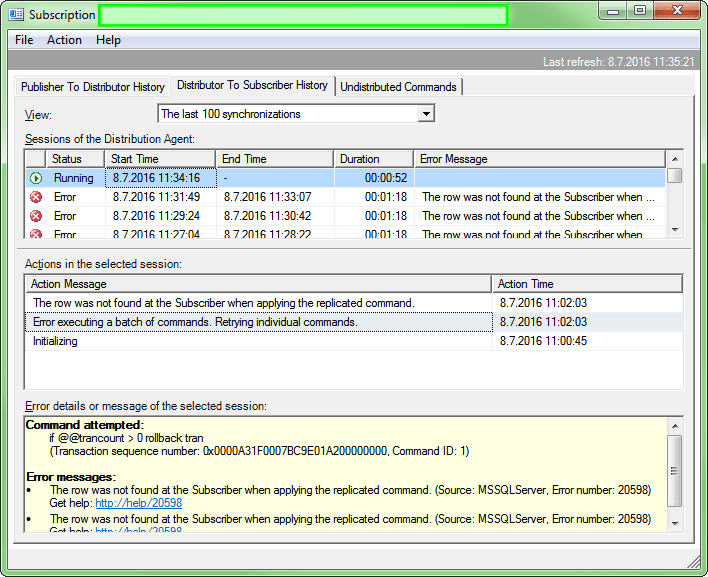Click the green Running status icon
The height and width of the screenshot is (577, 708).
(x=36, y=178)
